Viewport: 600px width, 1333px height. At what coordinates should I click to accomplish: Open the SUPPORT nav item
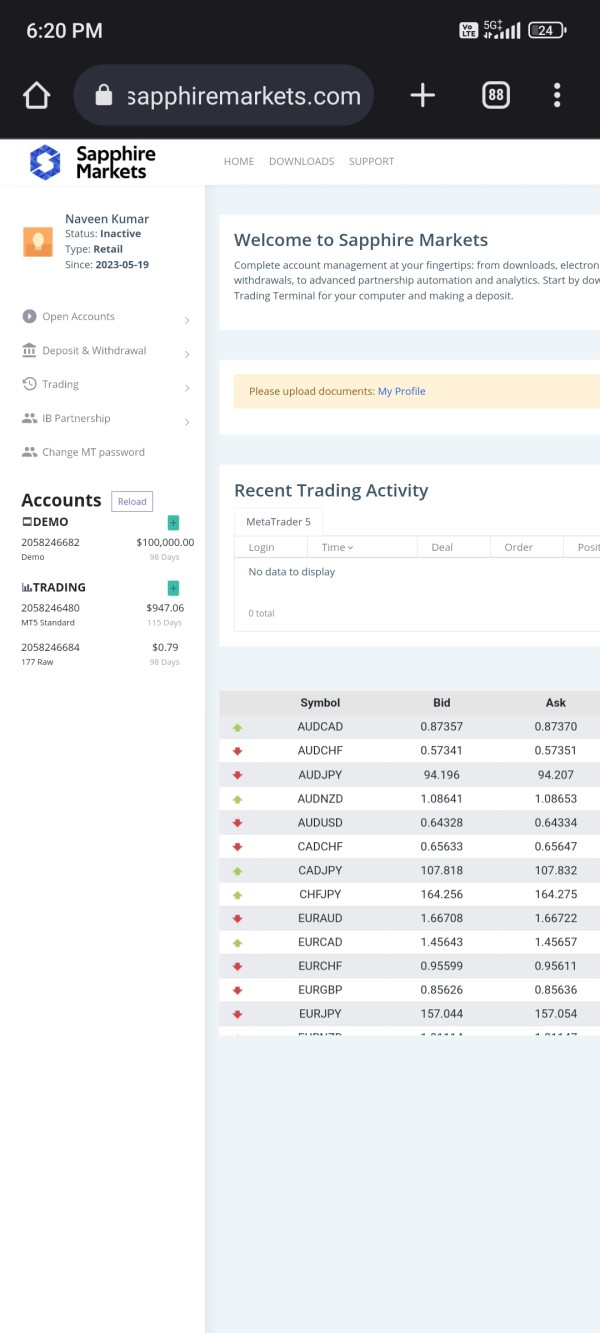(x=371, y=162)
